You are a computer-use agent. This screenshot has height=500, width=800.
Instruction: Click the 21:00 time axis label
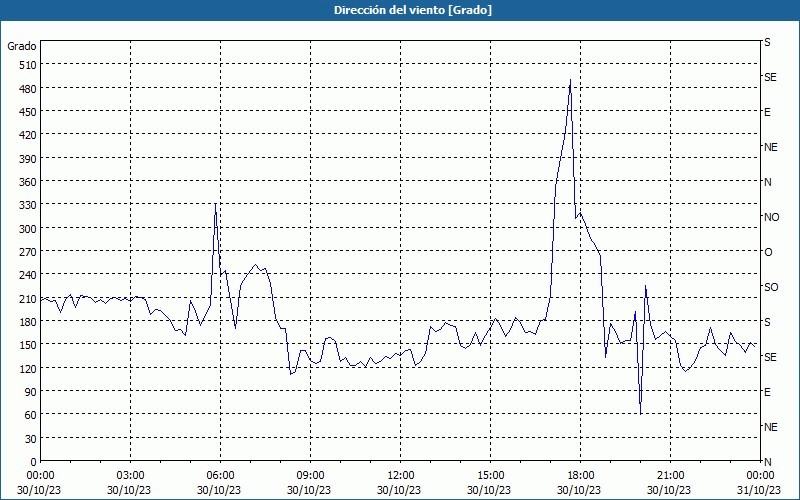click(x=670, y=476)
